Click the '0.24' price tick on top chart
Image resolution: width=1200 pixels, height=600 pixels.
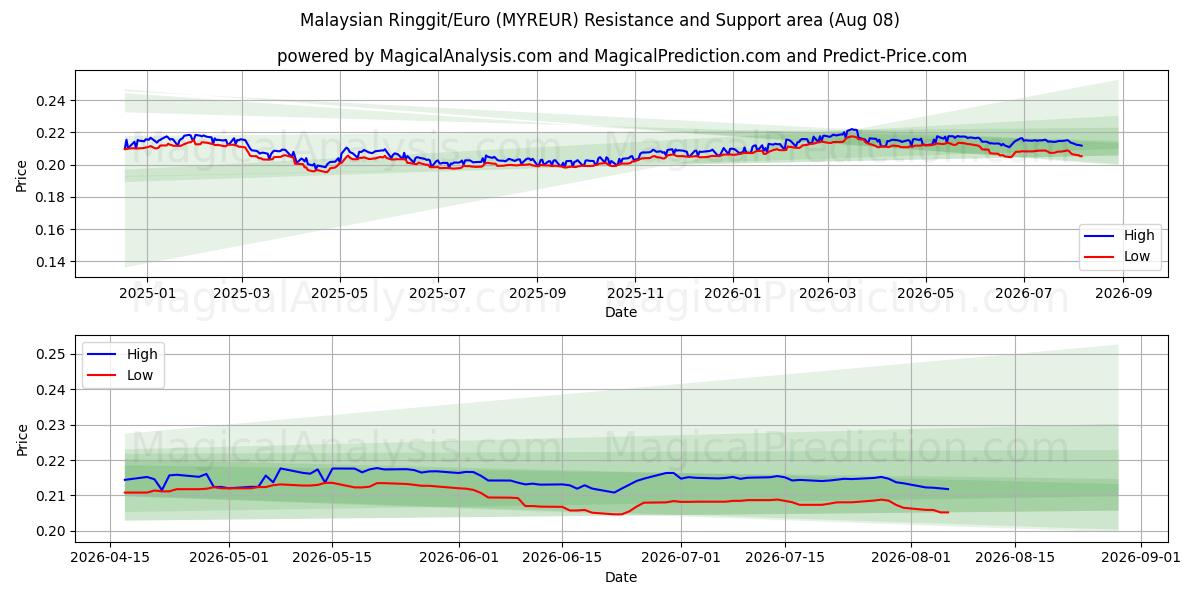(x=51, y=101)
